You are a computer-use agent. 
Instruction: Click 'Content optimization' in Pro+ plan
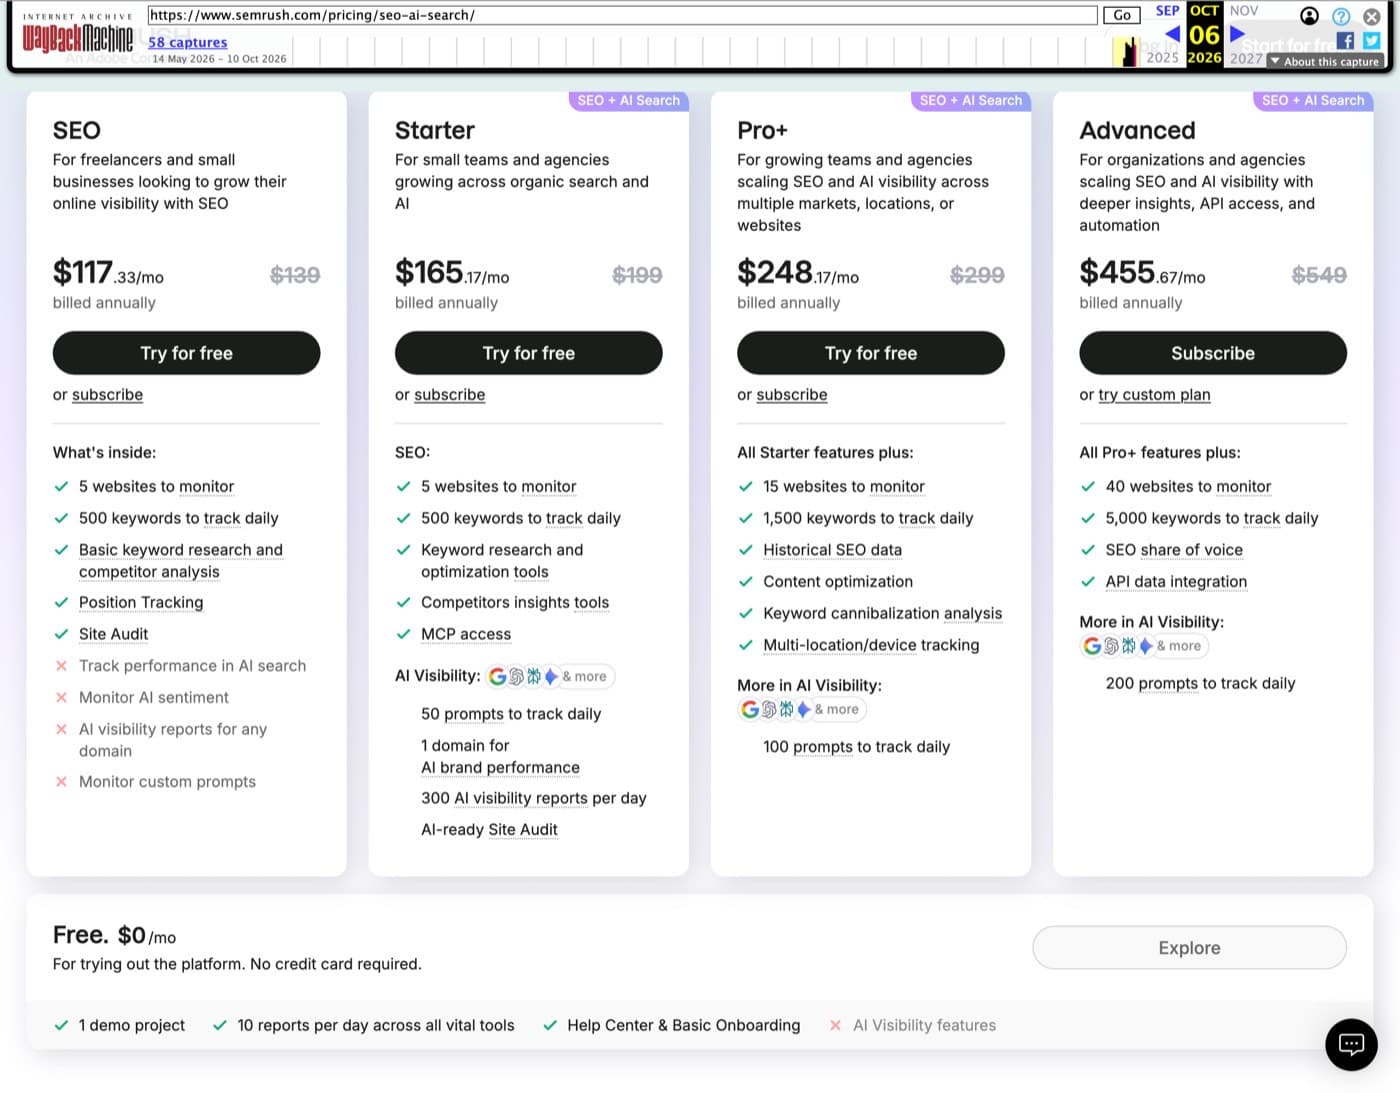(838, 582)
